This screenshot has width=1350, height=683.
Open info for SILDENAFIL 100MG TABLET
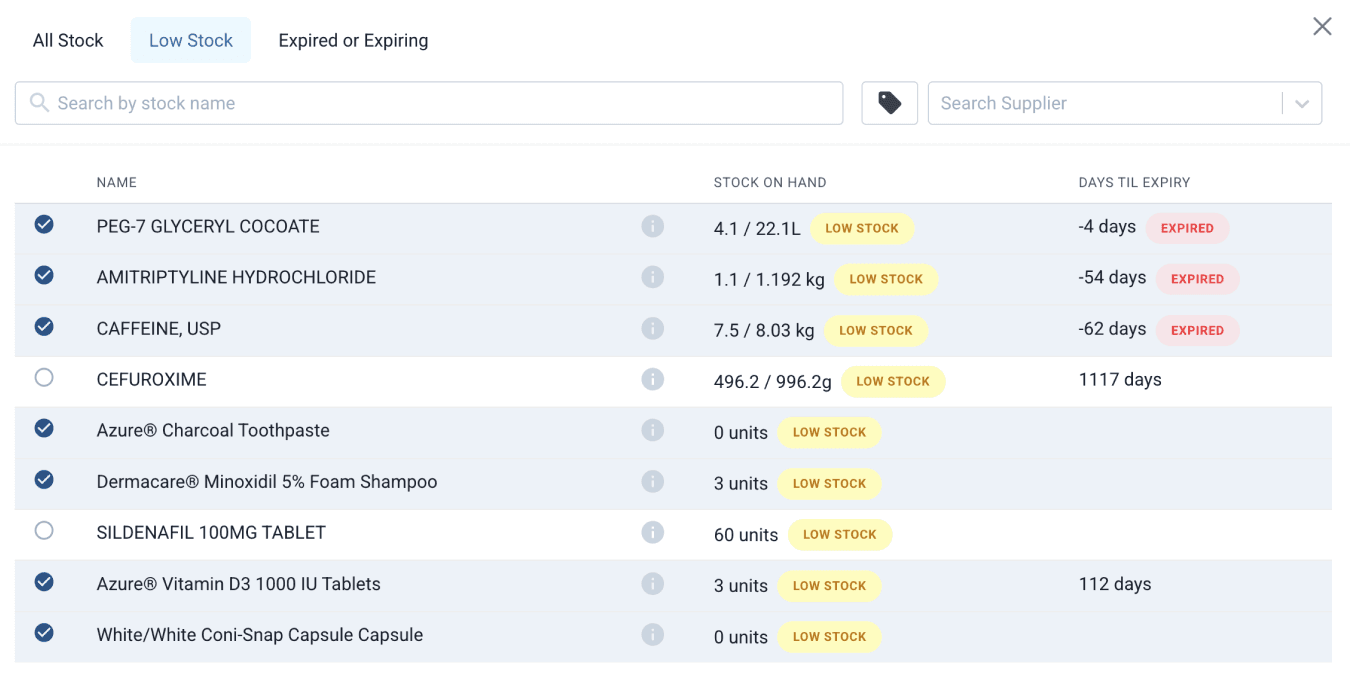[x=653, y=533]
